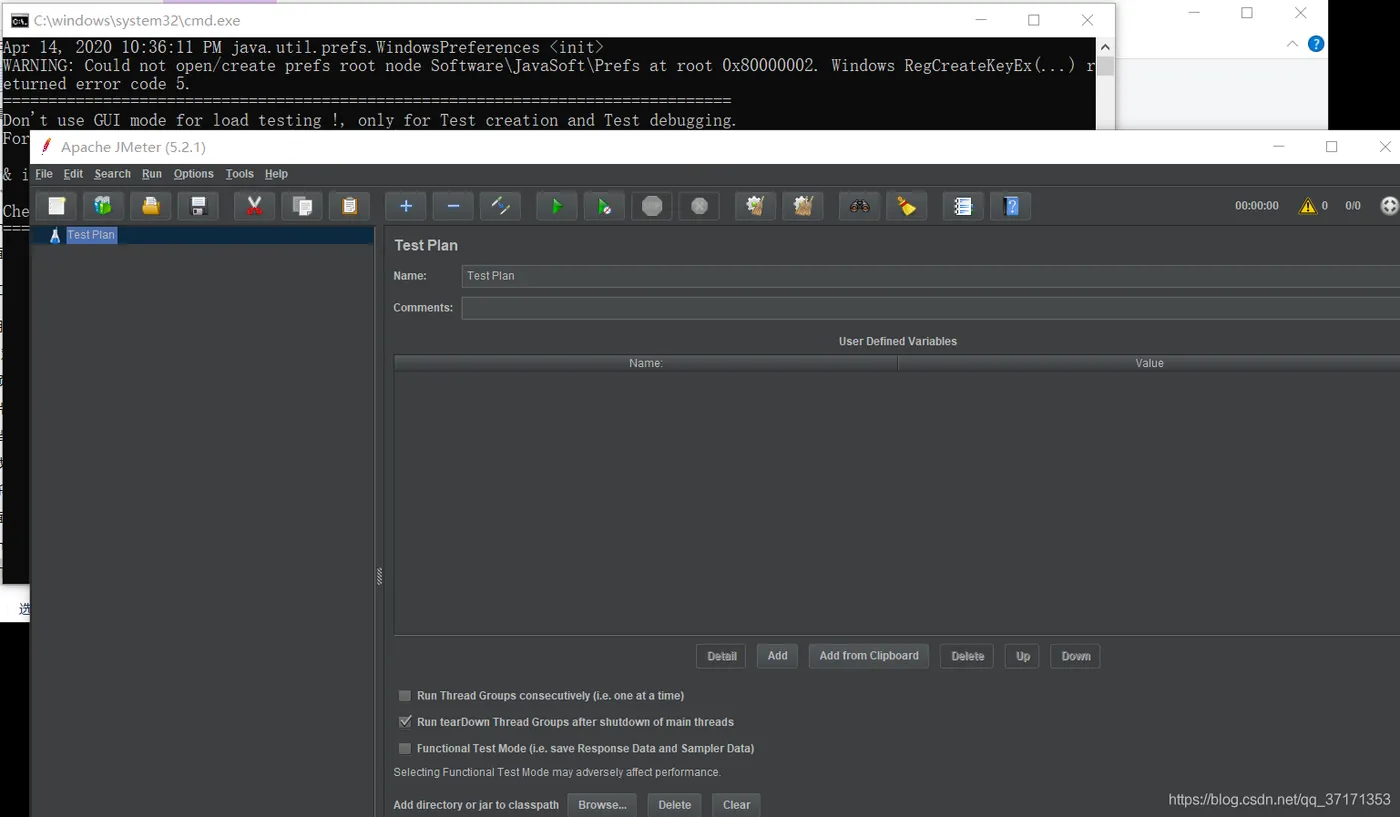Copy the selected element icon
The height and width of the screenshot is (817, 1400).
click(301, 206)
